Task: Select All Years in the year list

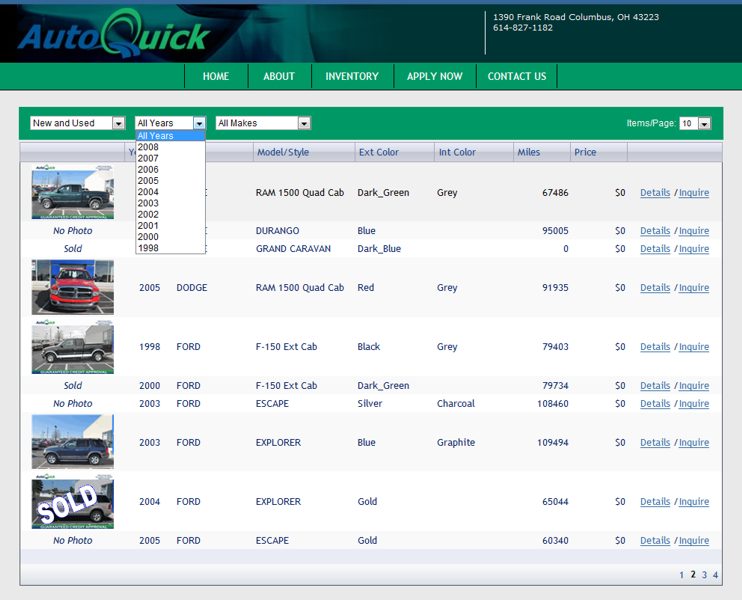Action: click(170, 136)
